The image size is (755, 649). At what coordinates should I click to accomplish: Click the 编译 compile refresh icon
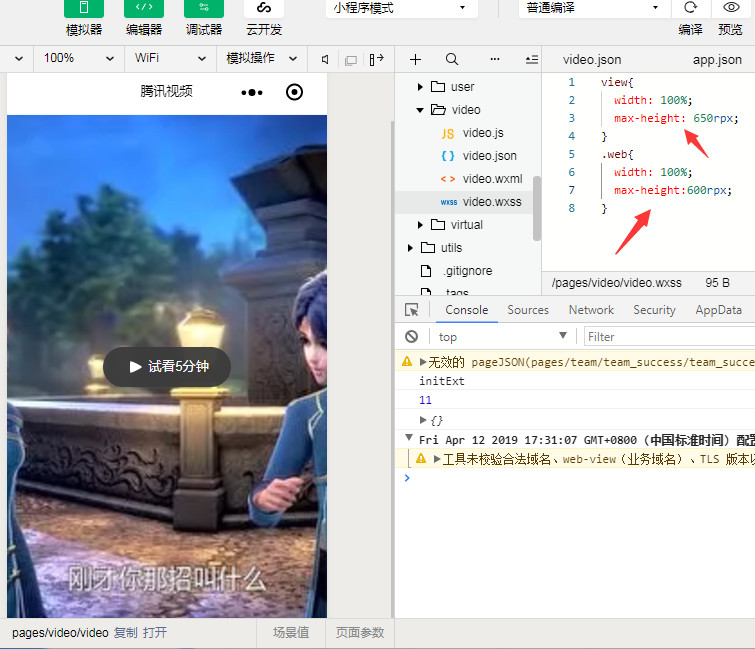690,8
